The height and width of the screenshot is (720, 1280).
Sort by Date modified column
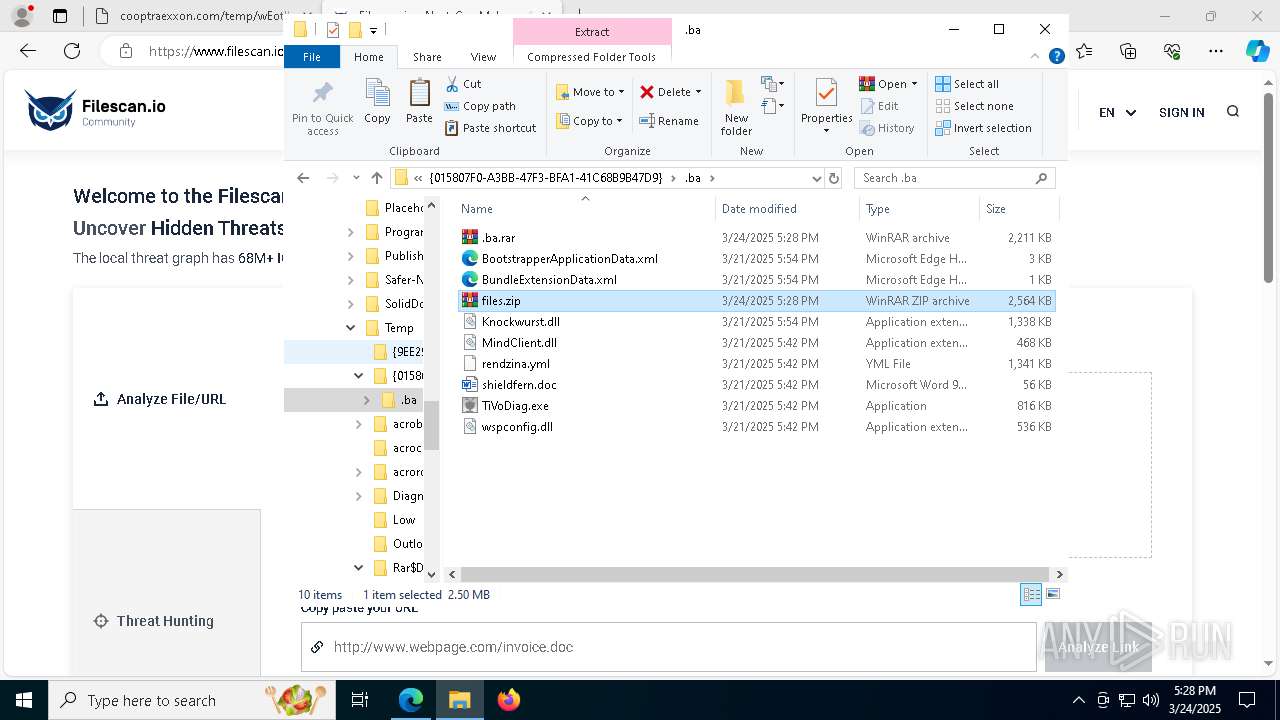(787, 209)
